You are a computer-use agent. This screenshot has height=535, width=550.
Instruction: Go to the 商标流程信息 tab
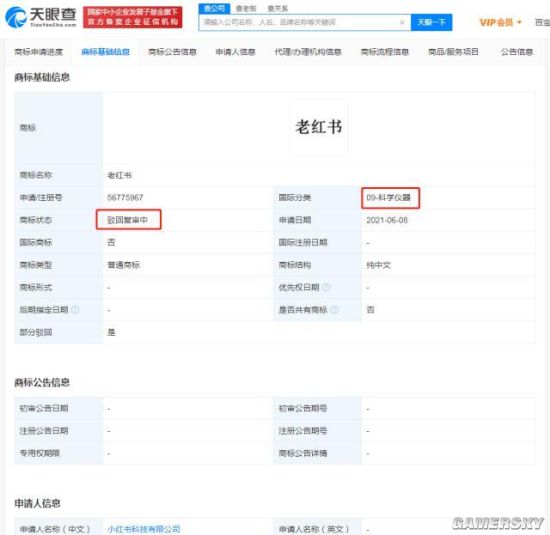(x=385, y=52)
